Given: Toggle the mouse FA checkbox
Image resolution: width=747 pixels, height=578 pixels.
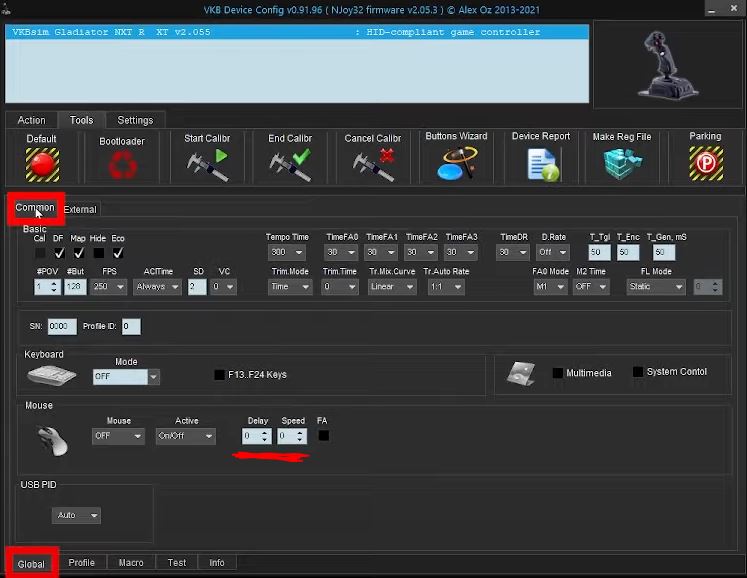Looking at the screenshot, I should click(x=323, y=436).
